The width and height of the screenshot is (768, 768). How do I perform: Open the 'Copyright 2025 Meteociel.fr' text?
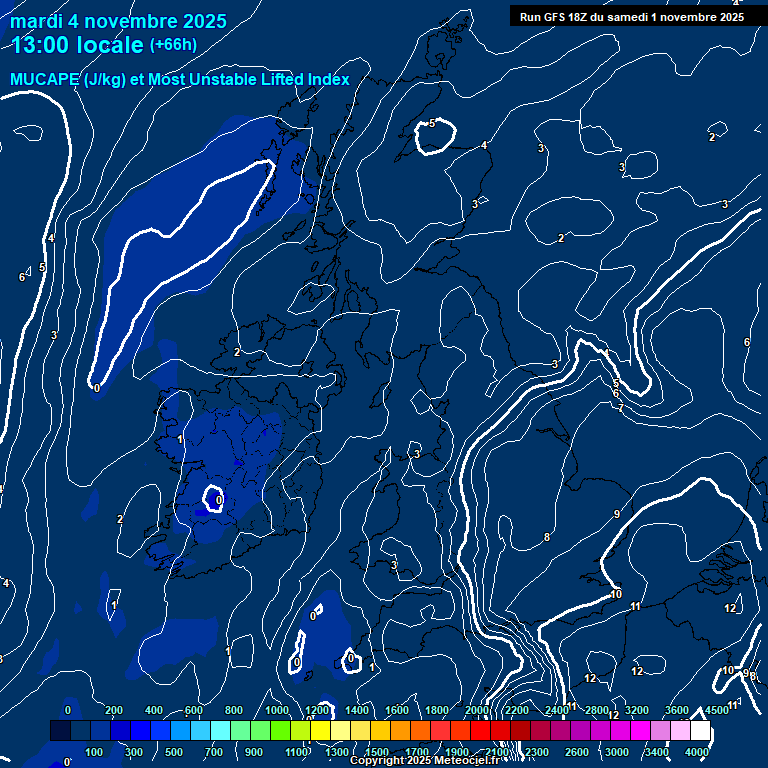click(425, 760)
